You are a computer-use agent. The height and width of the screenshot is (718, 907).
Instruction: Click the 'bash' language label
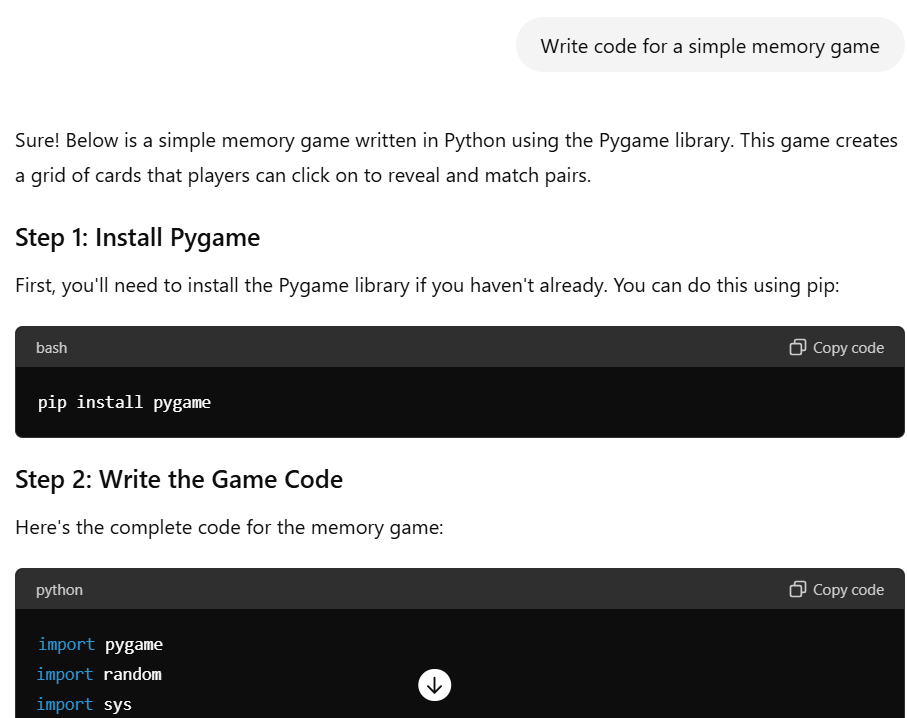51,348
